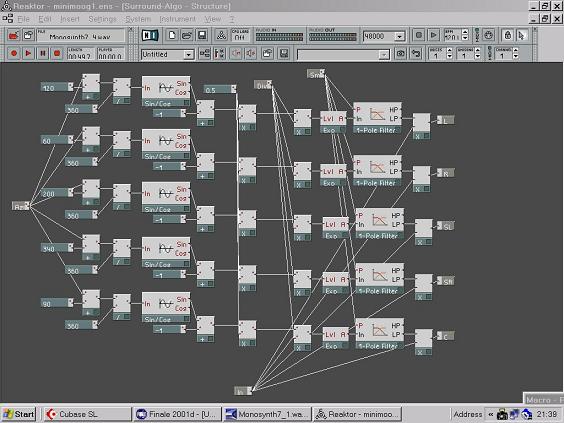This screenshot has width=564, height=423.
Task: Click the three-circles structure icon
Action: (221, 35)
